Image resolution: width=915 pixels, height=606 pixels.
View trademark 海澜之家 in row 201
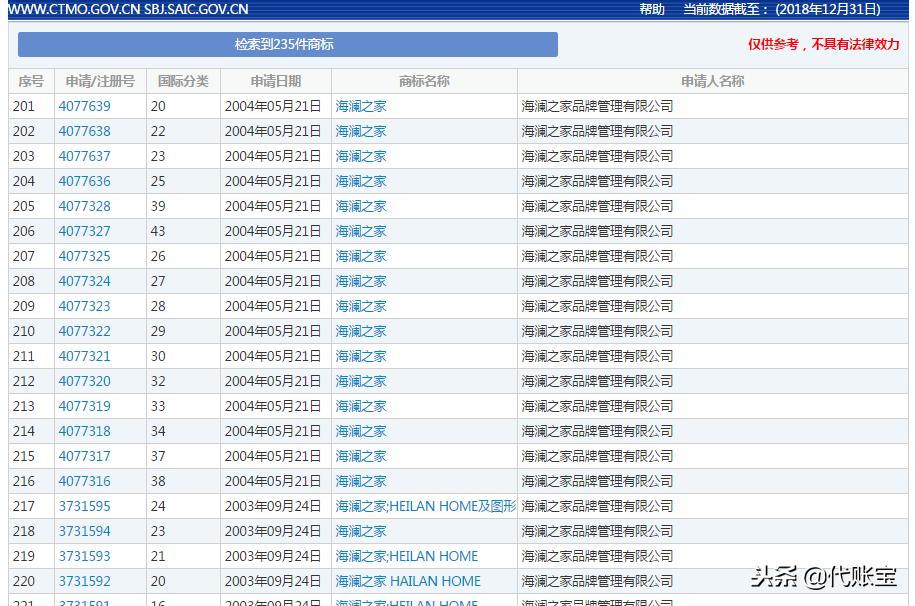coord(362,106)
